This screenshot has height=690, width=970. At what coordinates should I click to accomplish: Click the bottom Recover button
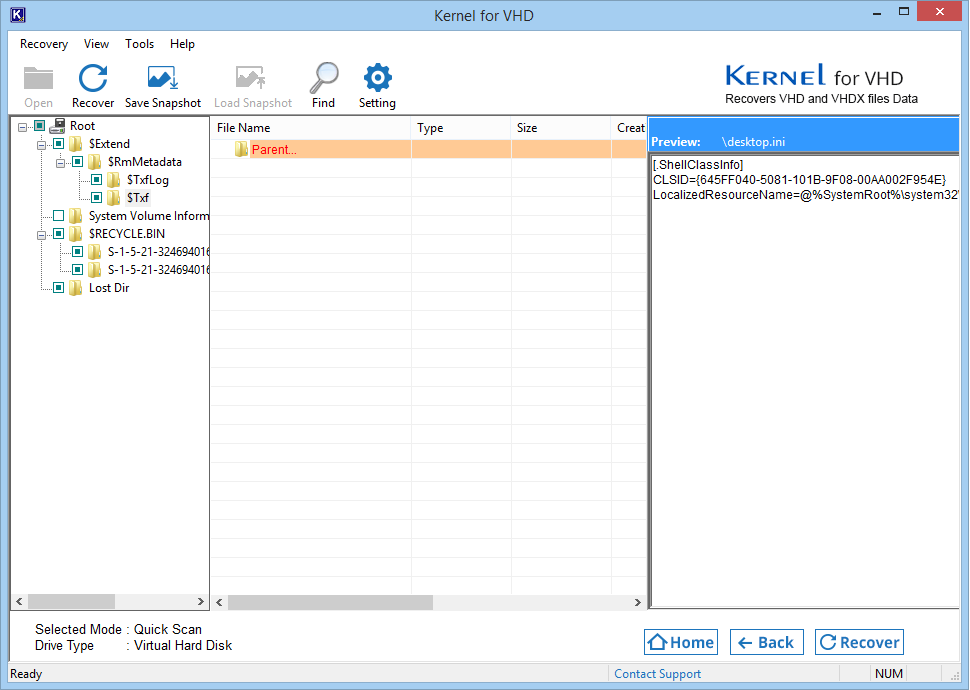tap(859, 642)
